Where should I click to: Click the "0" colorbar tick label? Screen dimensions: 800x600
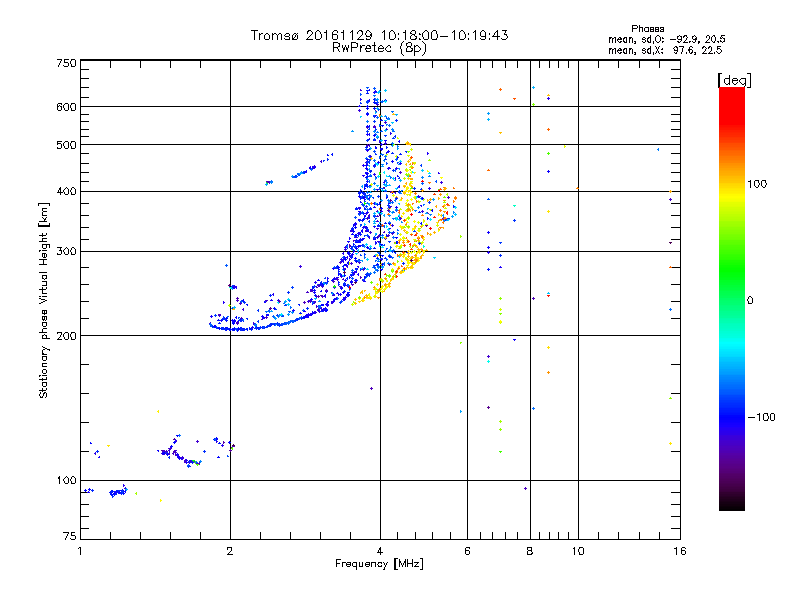click(749, 301)
